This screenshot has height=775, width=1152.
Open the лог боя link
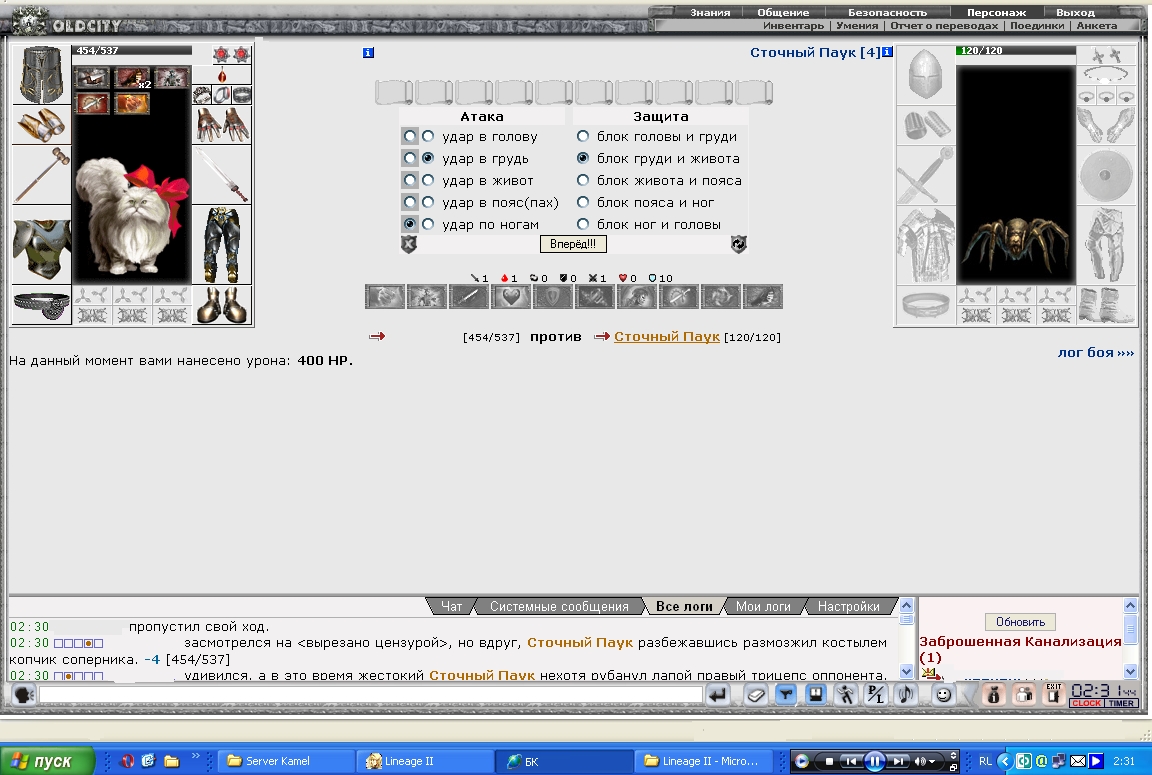tap(1095, 353)
